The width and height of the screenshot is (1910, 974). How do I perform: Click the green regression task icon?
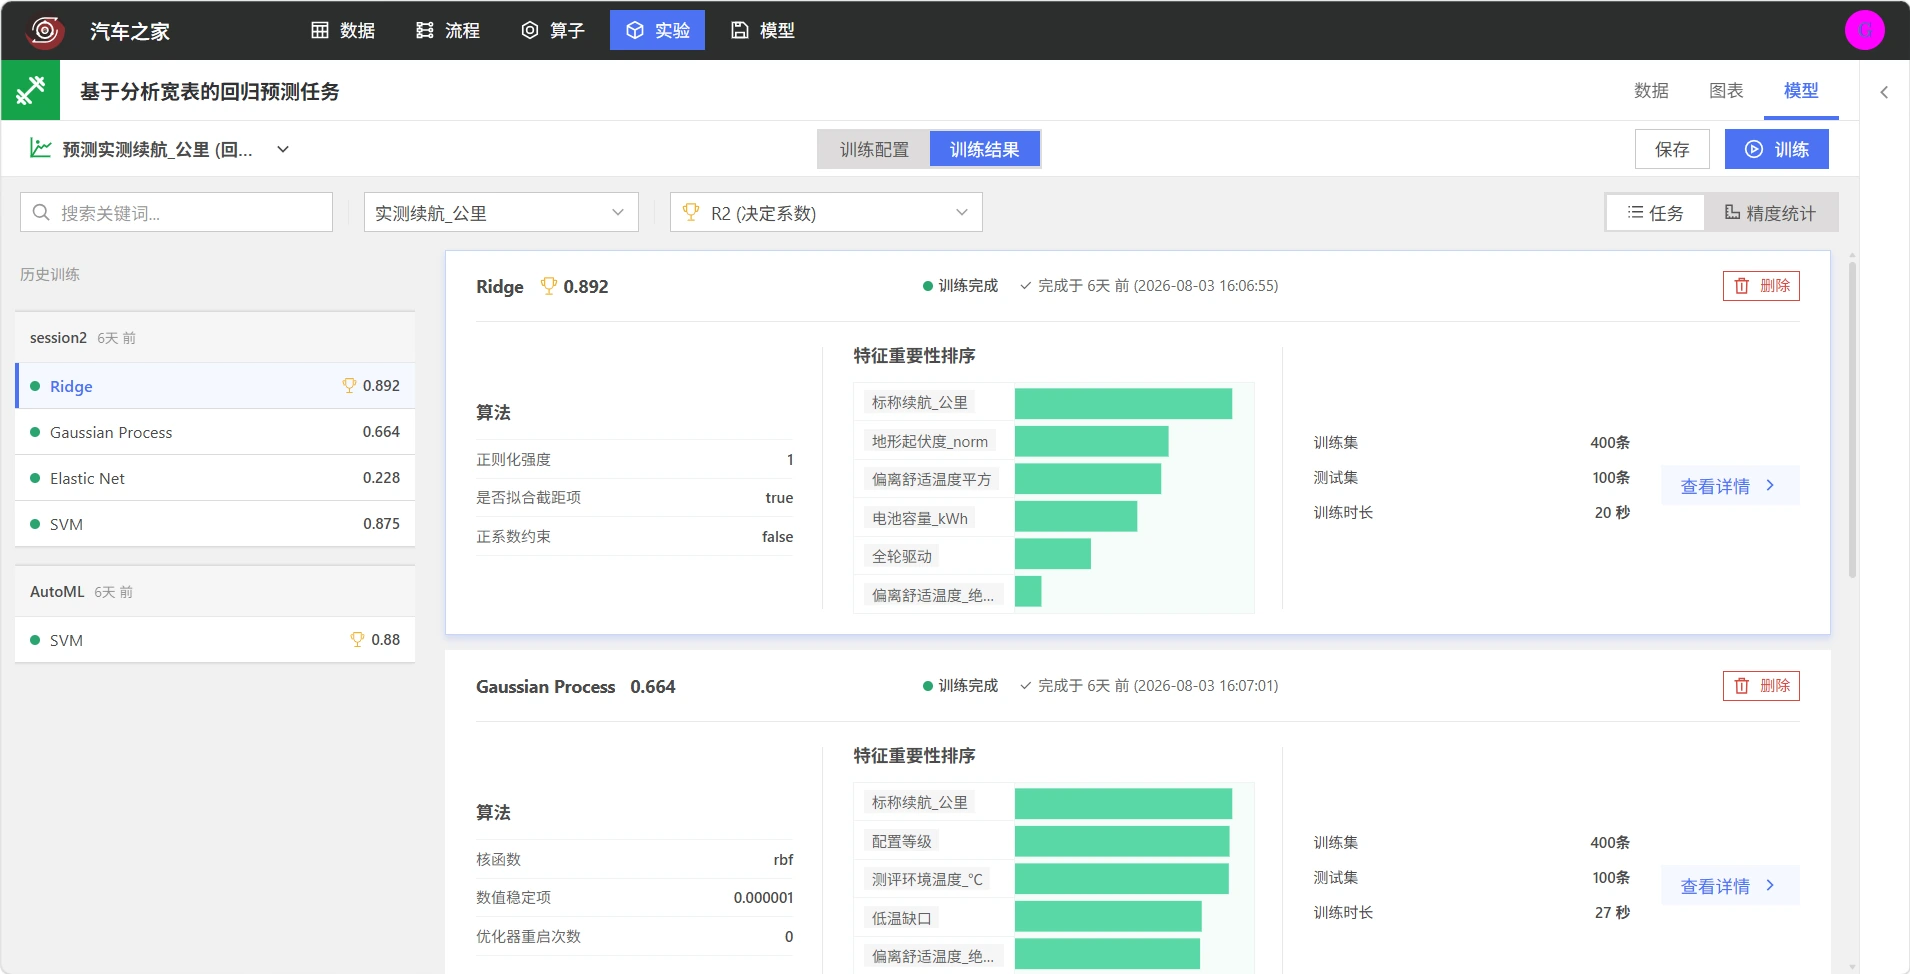tap(30, 91)
